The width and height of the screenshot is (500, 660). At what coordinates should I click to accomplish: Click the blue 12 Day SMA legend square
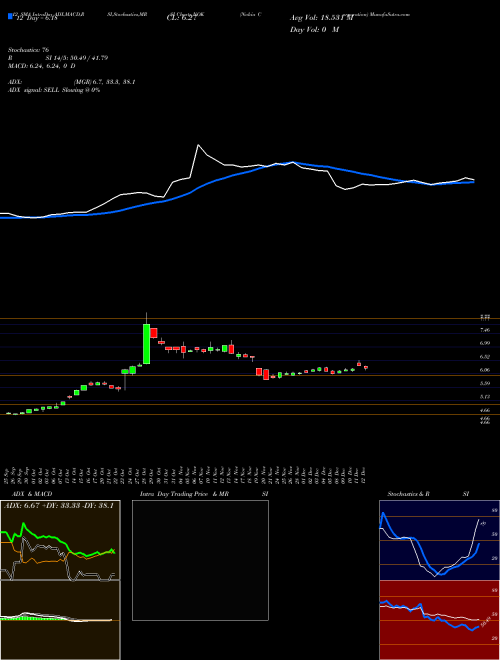pyautogui.click(x=11, y=17)
